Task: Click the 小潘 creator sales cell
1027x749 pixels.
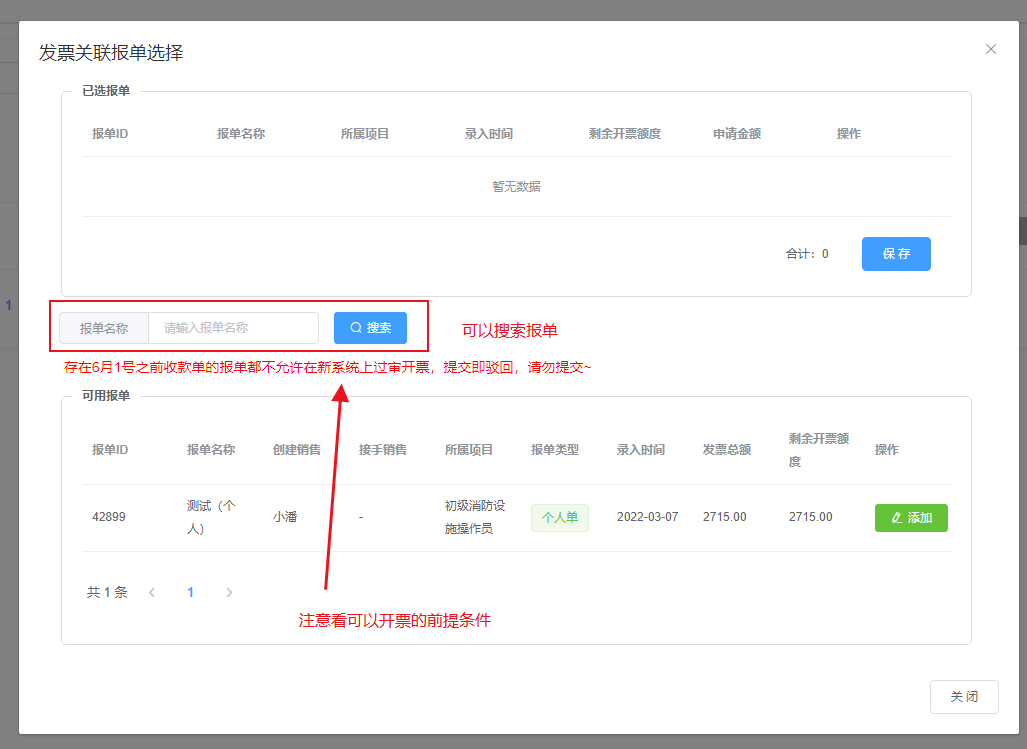Action: (x=285, y=517)
